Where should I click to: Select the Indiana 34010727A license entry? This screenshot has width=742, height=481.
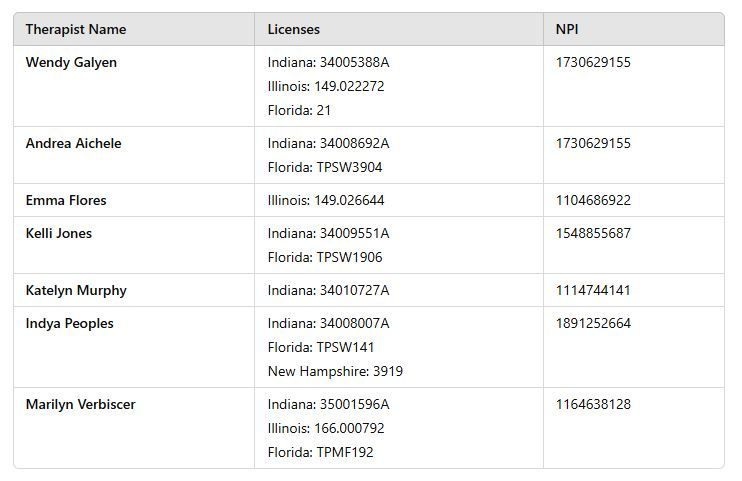point(328,290)
